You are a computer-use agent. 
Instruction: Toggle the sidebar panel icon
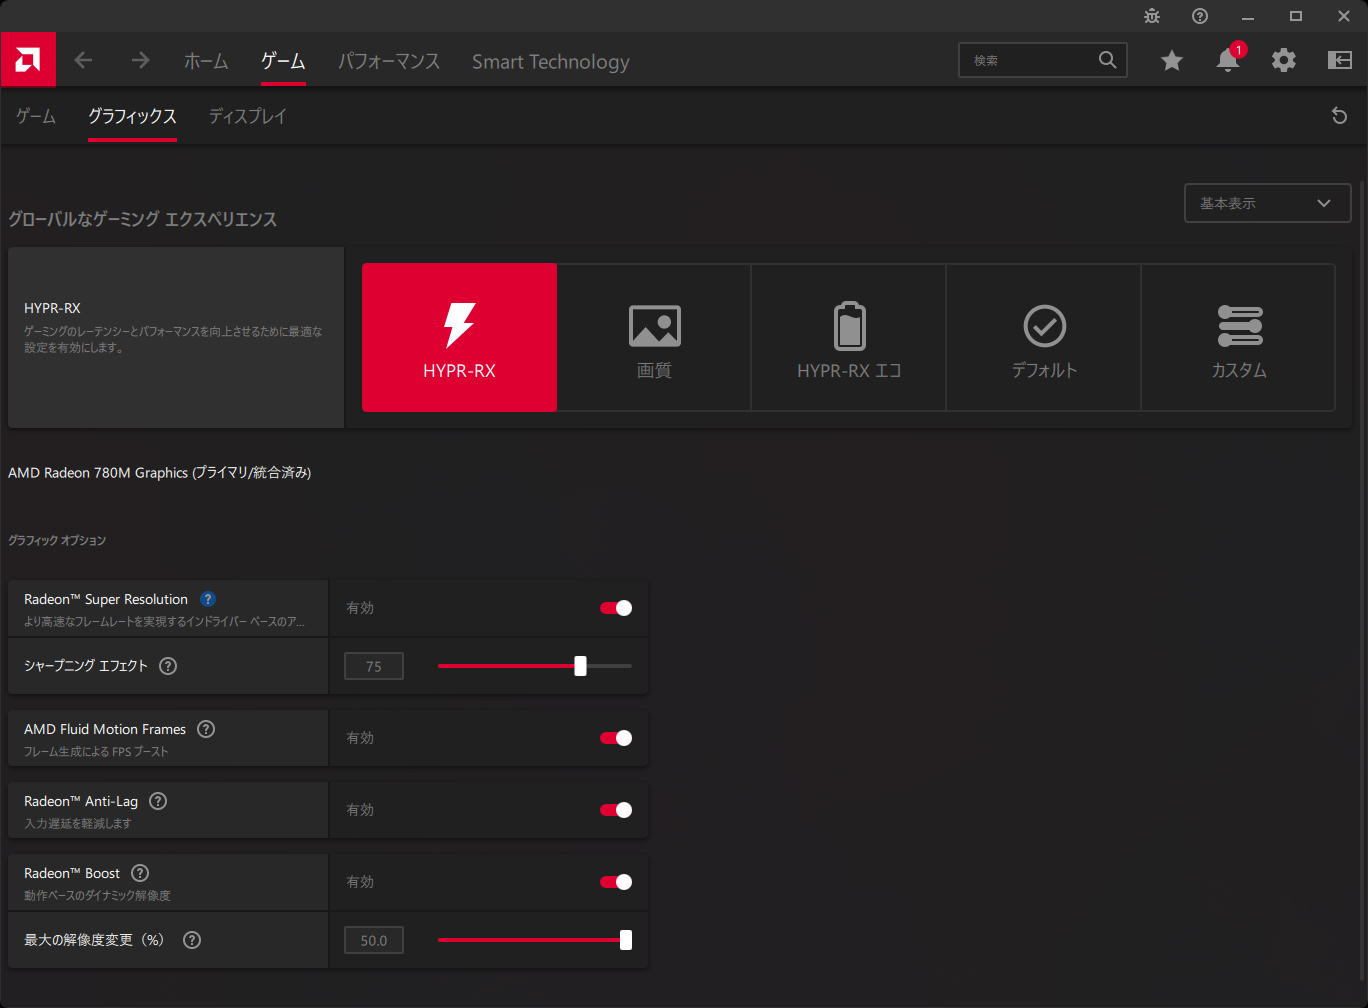(x=1340, y=60)
